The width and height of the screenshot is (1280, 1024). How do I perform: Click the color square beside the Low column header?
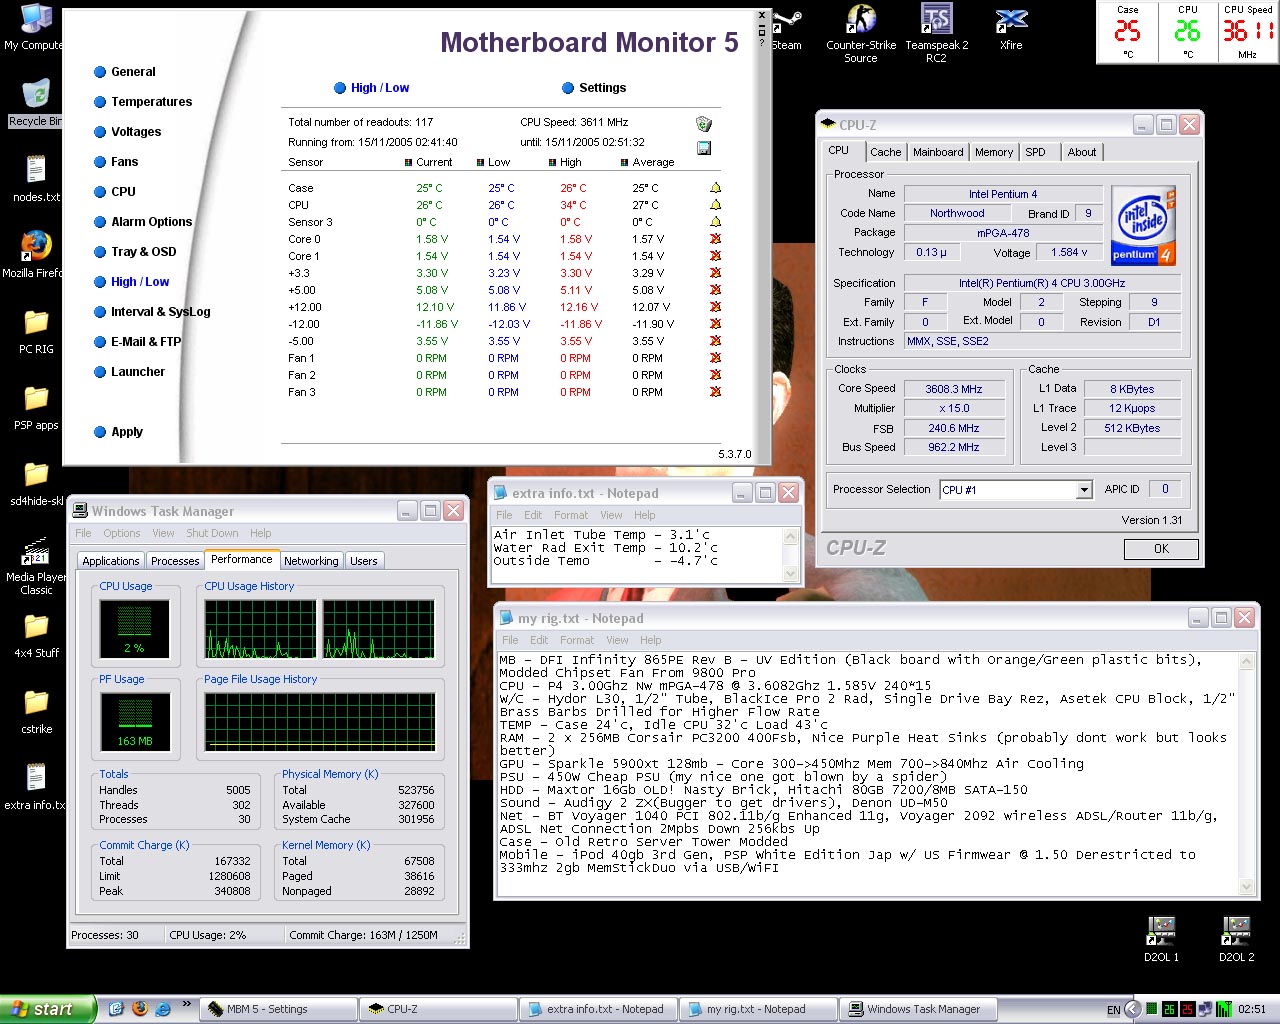pos(481,162)
